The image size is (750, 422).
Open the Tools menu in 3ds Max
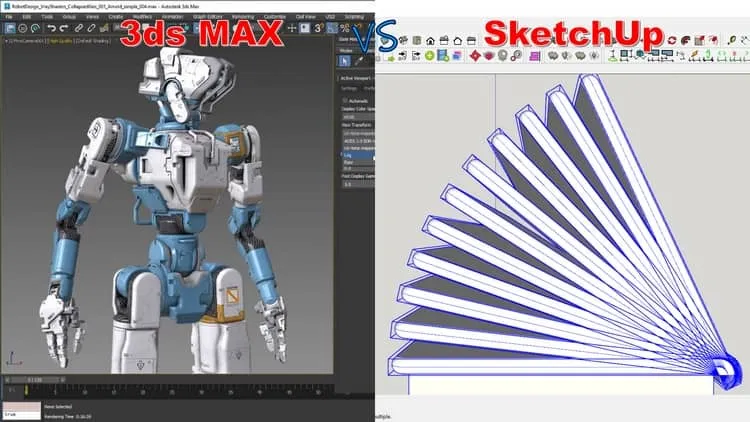(x=47, y=17)
